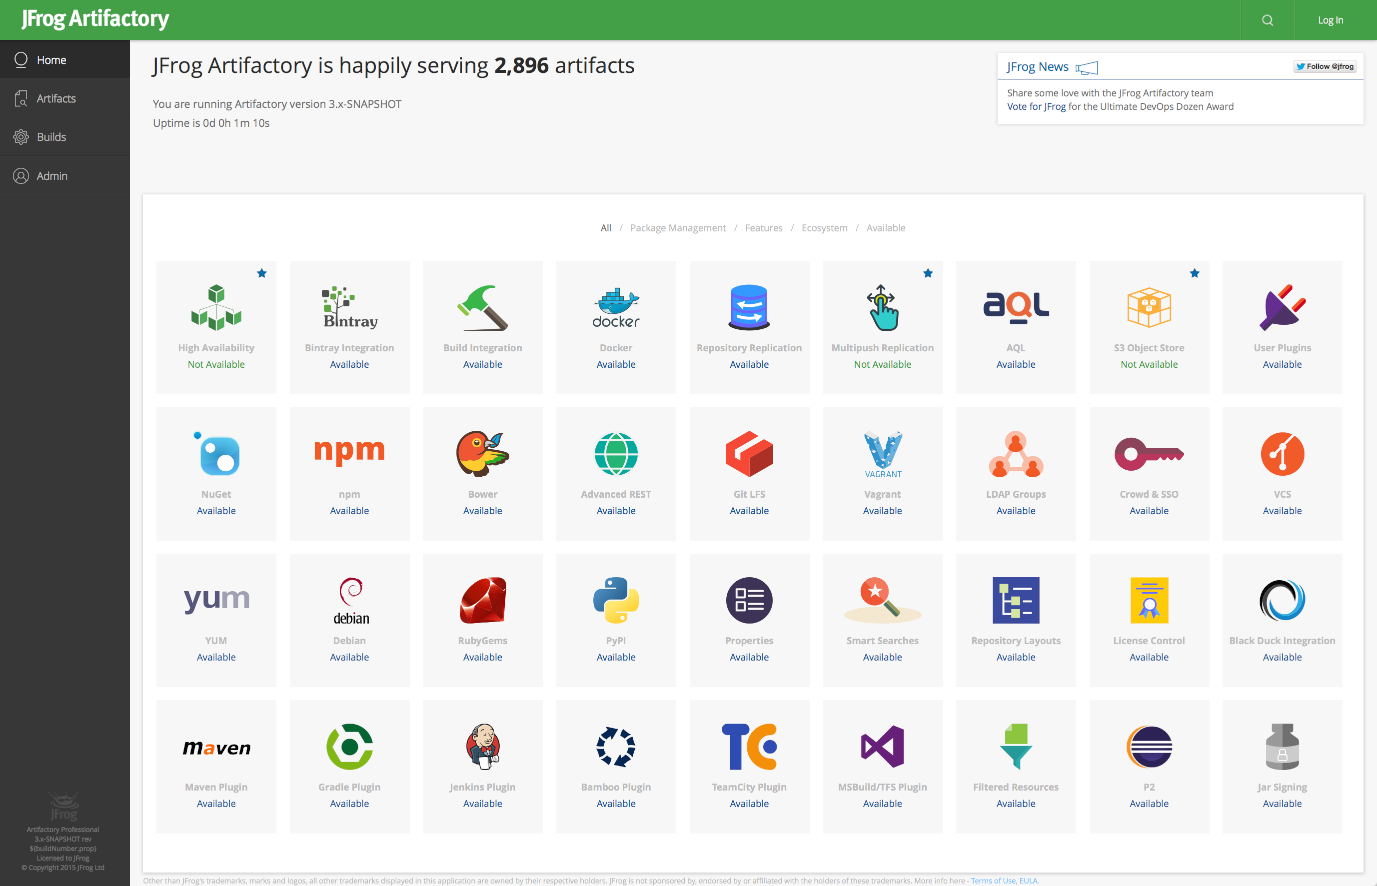Click the star on High Availability tile

point(262,273)
